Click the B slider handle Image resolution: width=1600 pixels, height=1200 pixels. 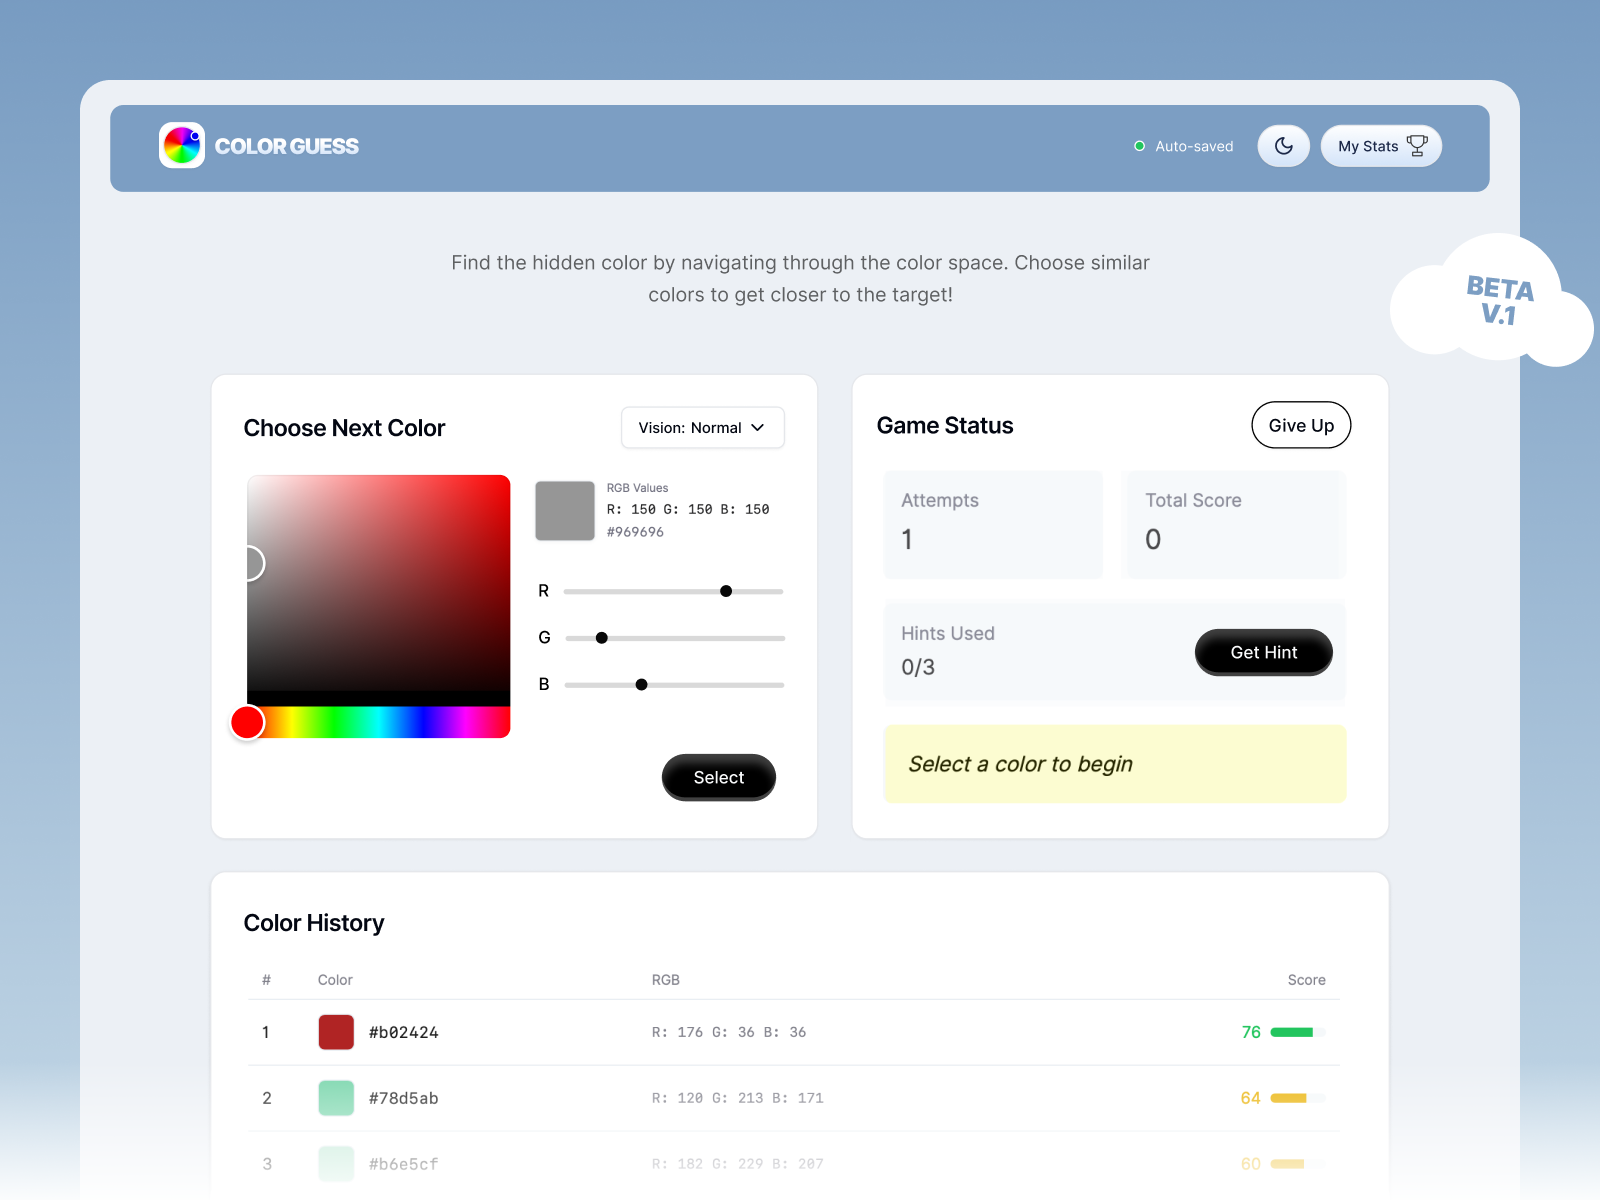click(642, 685)
